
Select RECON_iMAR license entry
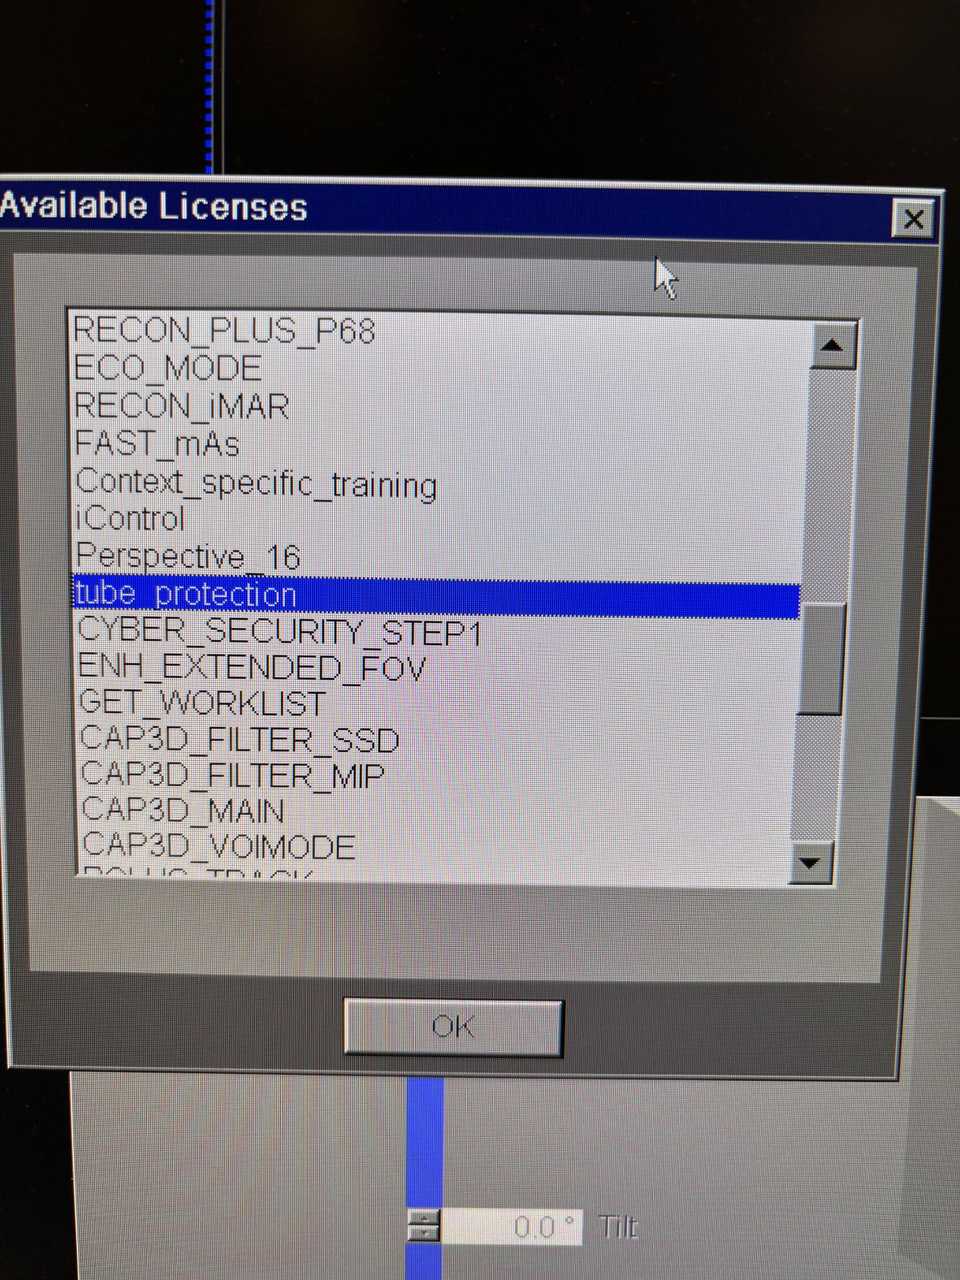[x=182, y=406]
